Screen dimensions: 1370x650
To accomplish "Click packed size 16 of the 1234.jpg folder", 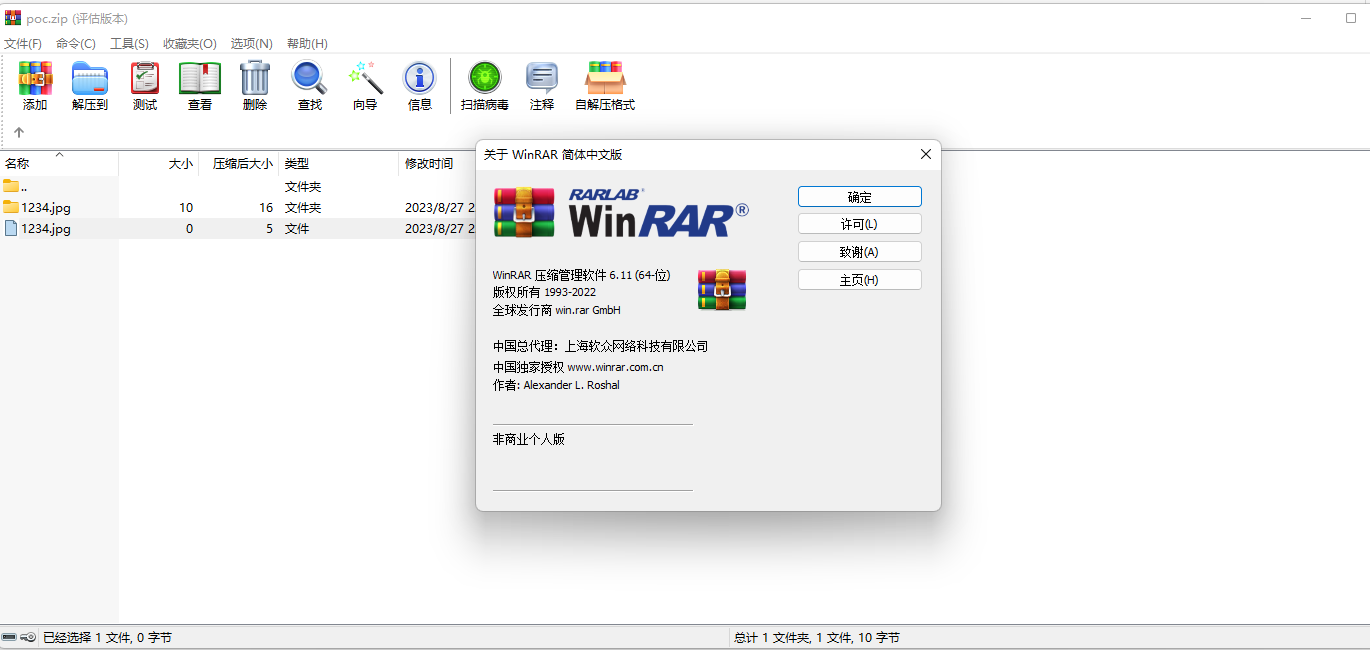I will pos(266,207).
